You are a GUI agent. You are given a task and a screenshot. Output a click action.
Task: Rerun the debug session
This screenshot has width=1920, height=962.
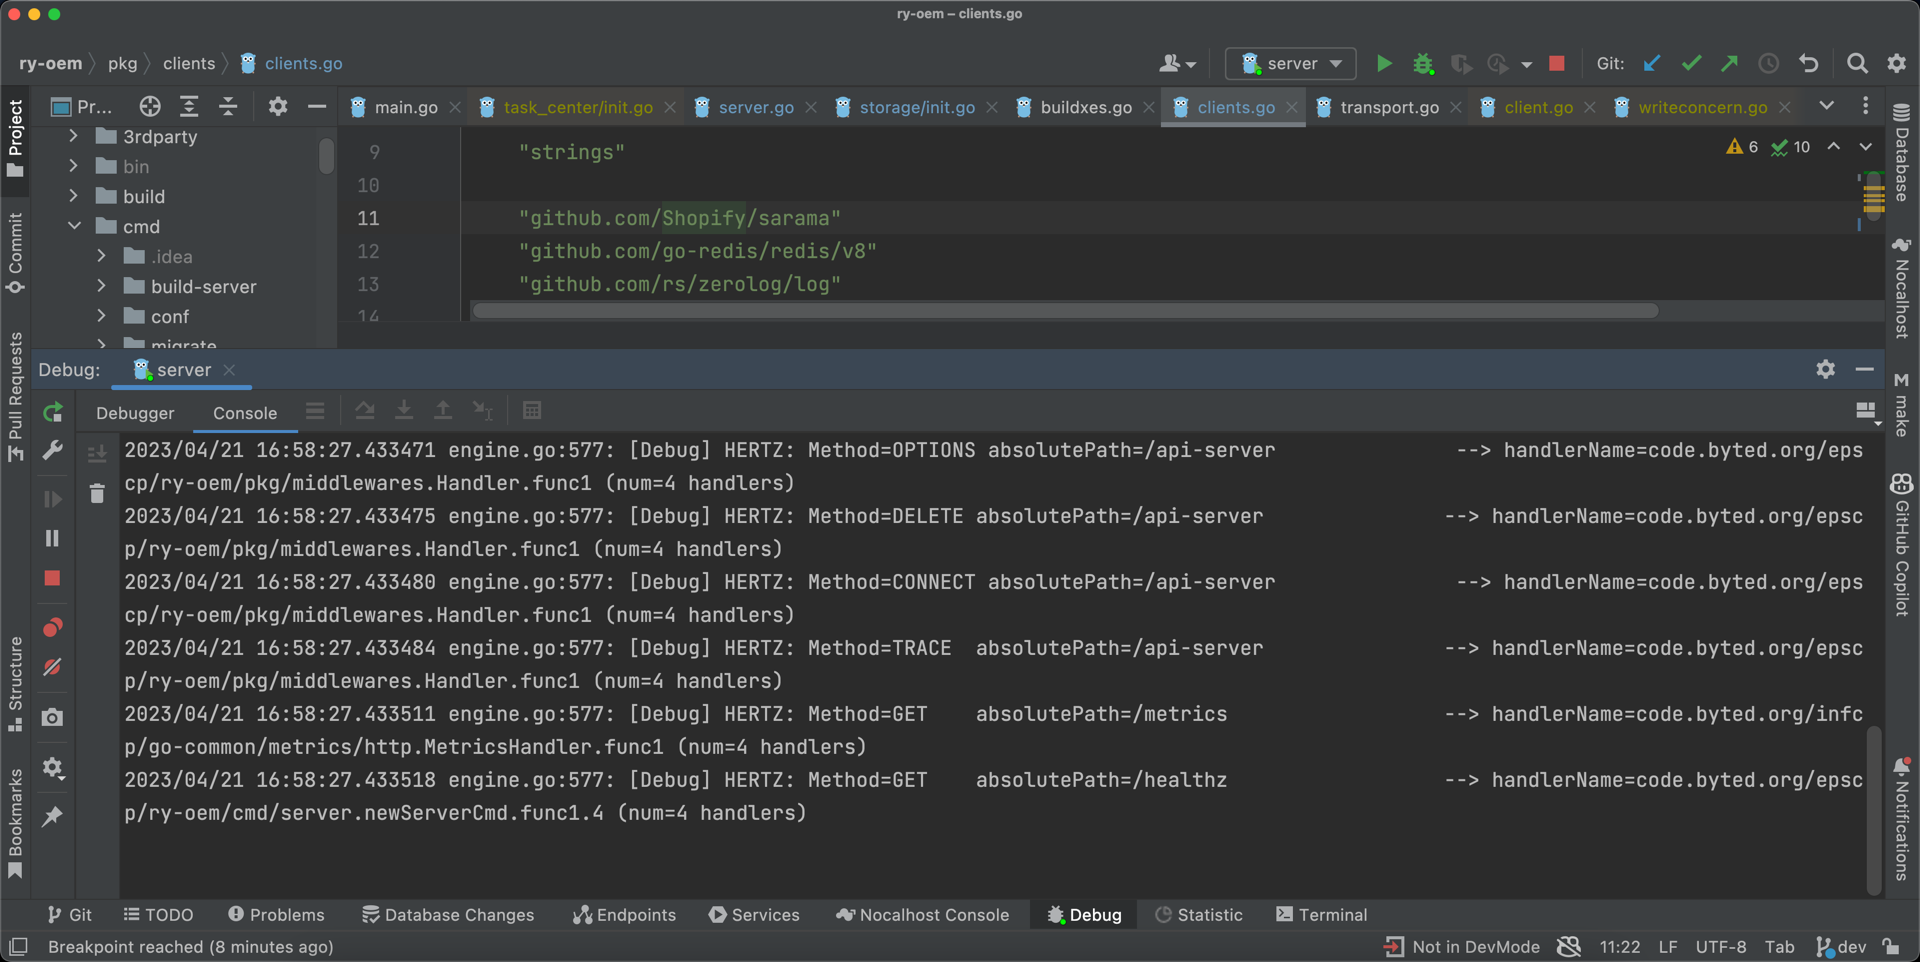(x=53, y=412)
